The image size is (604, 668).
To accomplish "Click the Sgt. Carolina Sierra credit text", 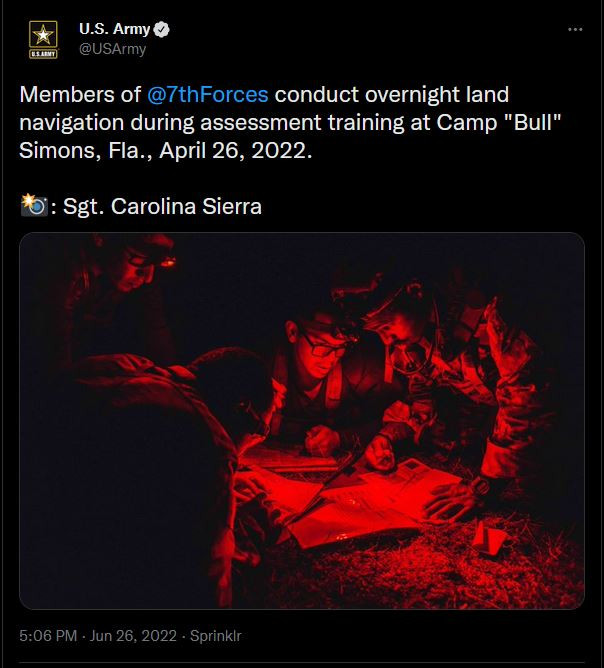I will [x=162, y=207].
